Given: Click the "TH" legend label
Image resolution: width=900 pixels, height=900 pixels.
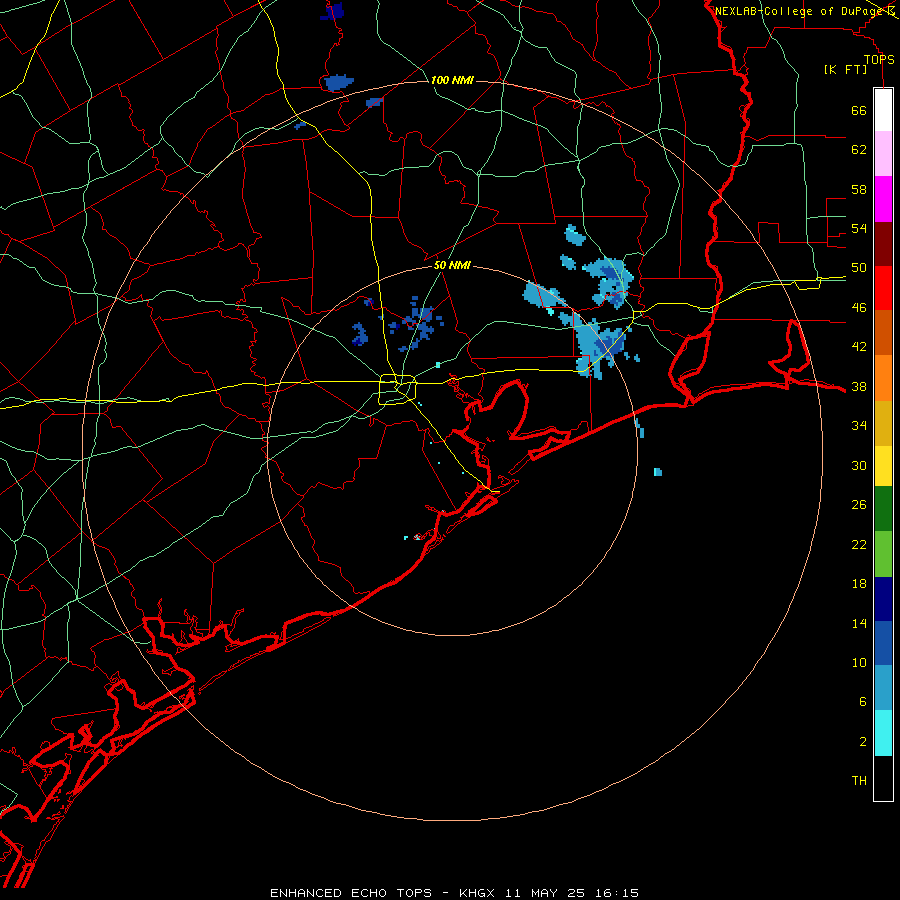Looking at the screenshot, I should click(x=859, y=781).
